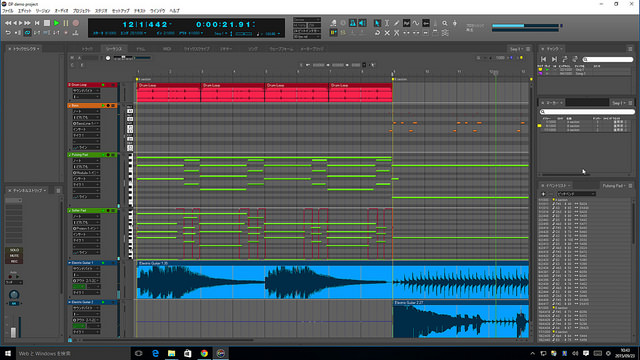Select the first Drum Loop clip in timeline
This screenshot has height=360, width=640.
(x=169, y=93)
